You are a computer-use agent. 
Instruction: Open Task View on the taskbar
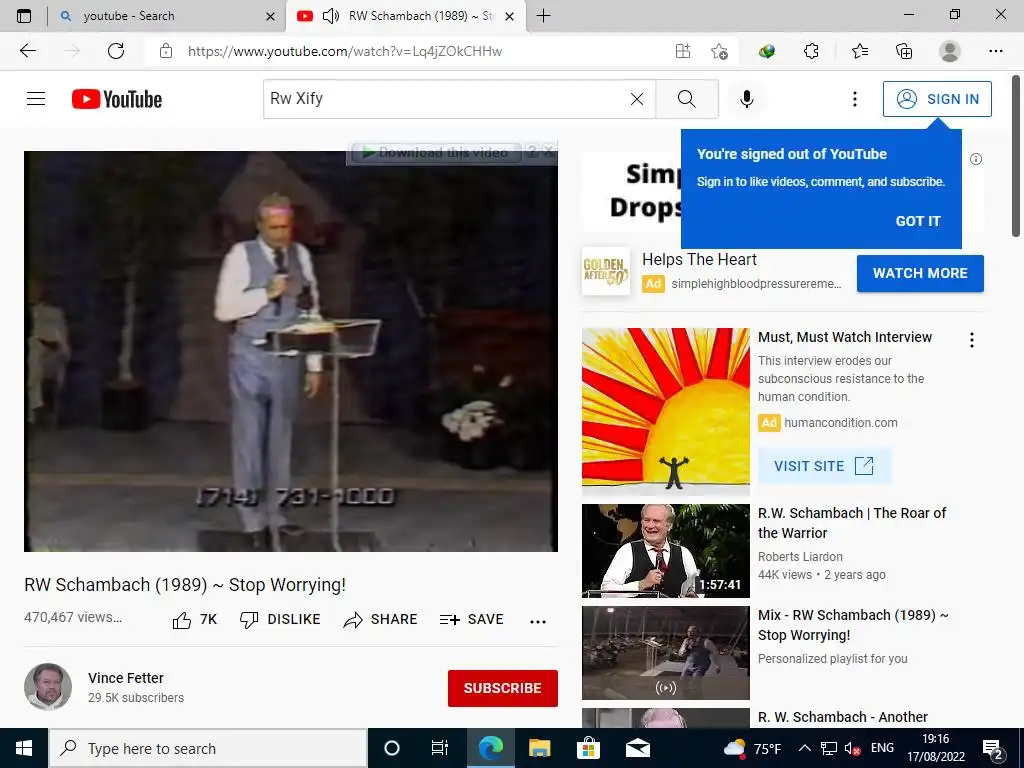pyautogui.click(x=440, y=748)
